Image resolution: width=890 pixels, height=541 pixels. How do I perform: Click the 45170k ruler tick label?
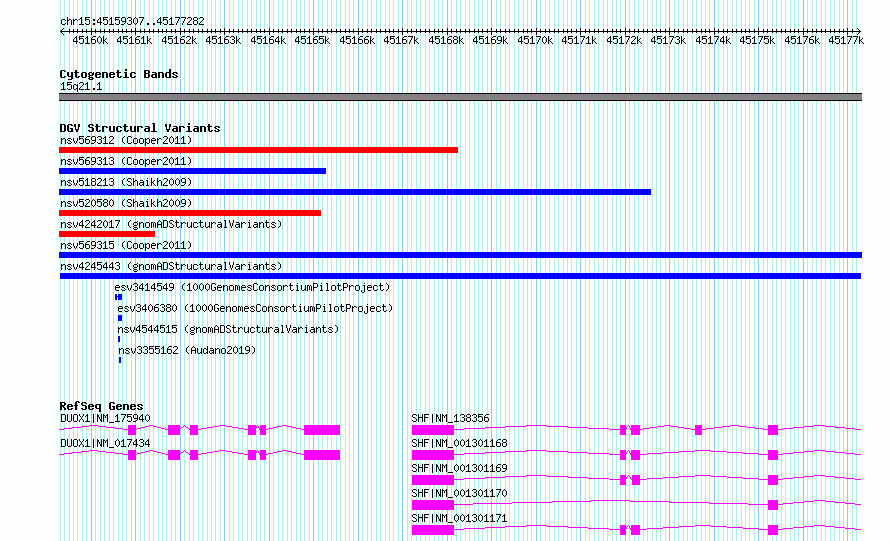pos(535,40)
